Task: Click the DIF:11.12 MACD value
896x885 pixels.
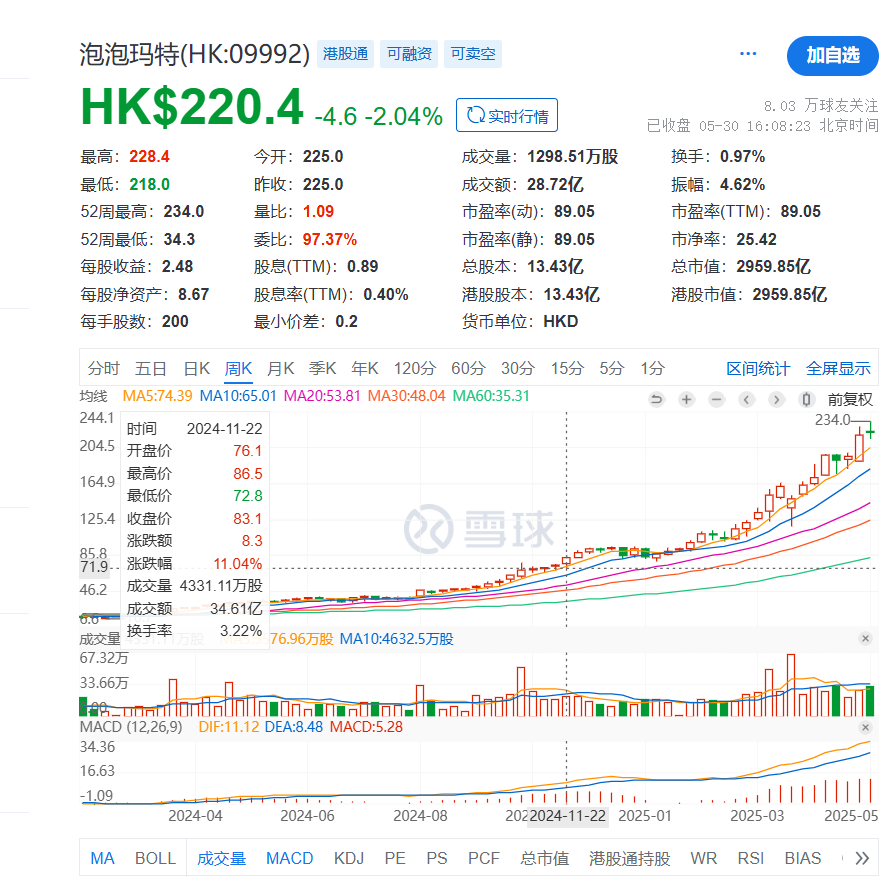Action: pos(229,727)
